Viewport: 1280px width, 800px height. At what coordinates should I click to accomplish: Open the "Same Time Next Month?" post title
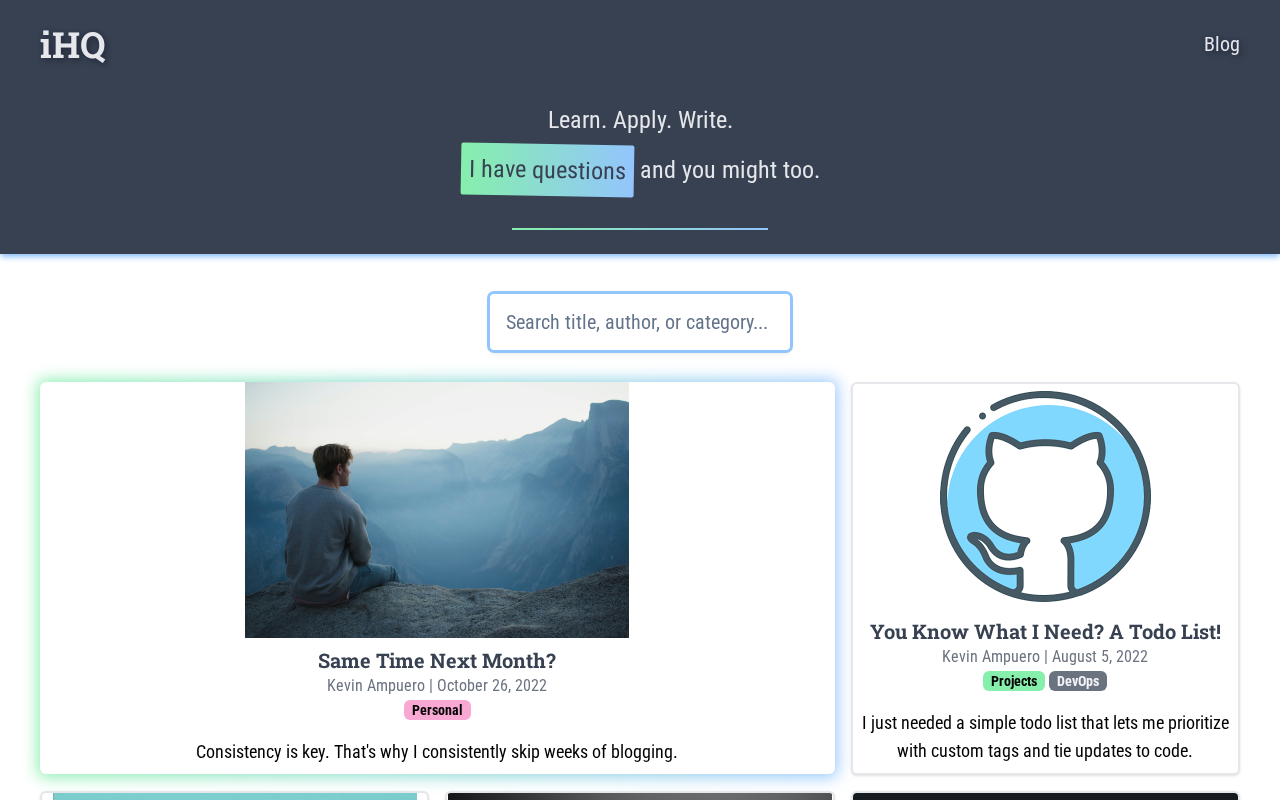(437, 661)
